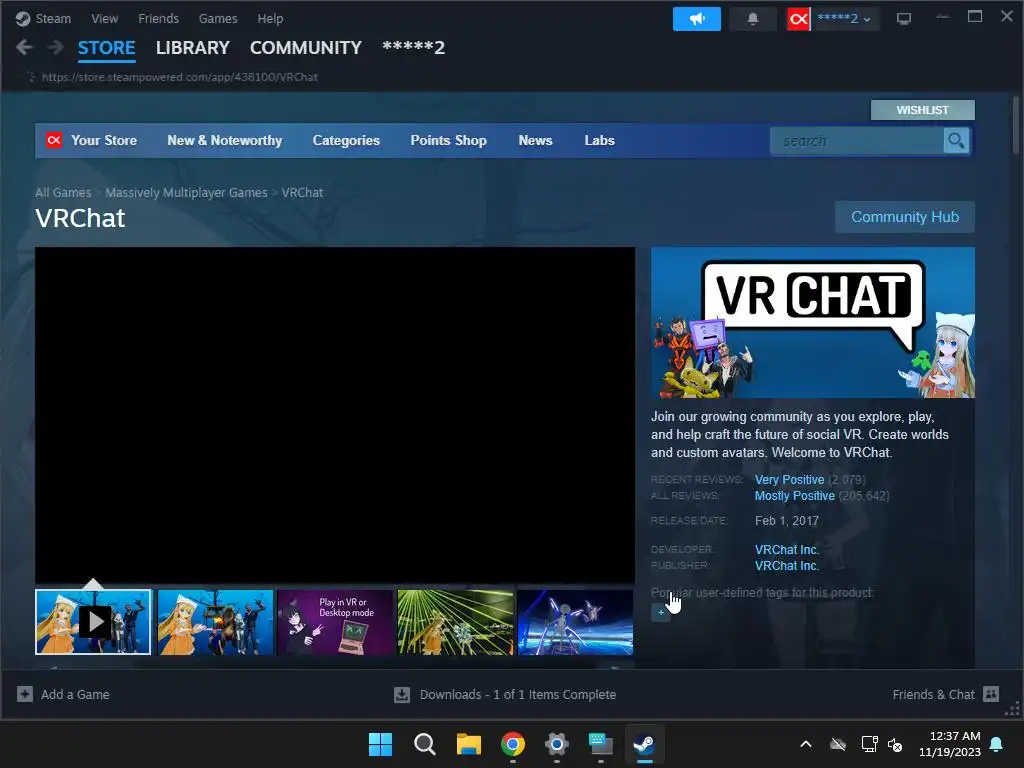This screenshot has width=1024, height=768.
Task: Click developer VRChat Inc. link
Action: tap(787, 550)
